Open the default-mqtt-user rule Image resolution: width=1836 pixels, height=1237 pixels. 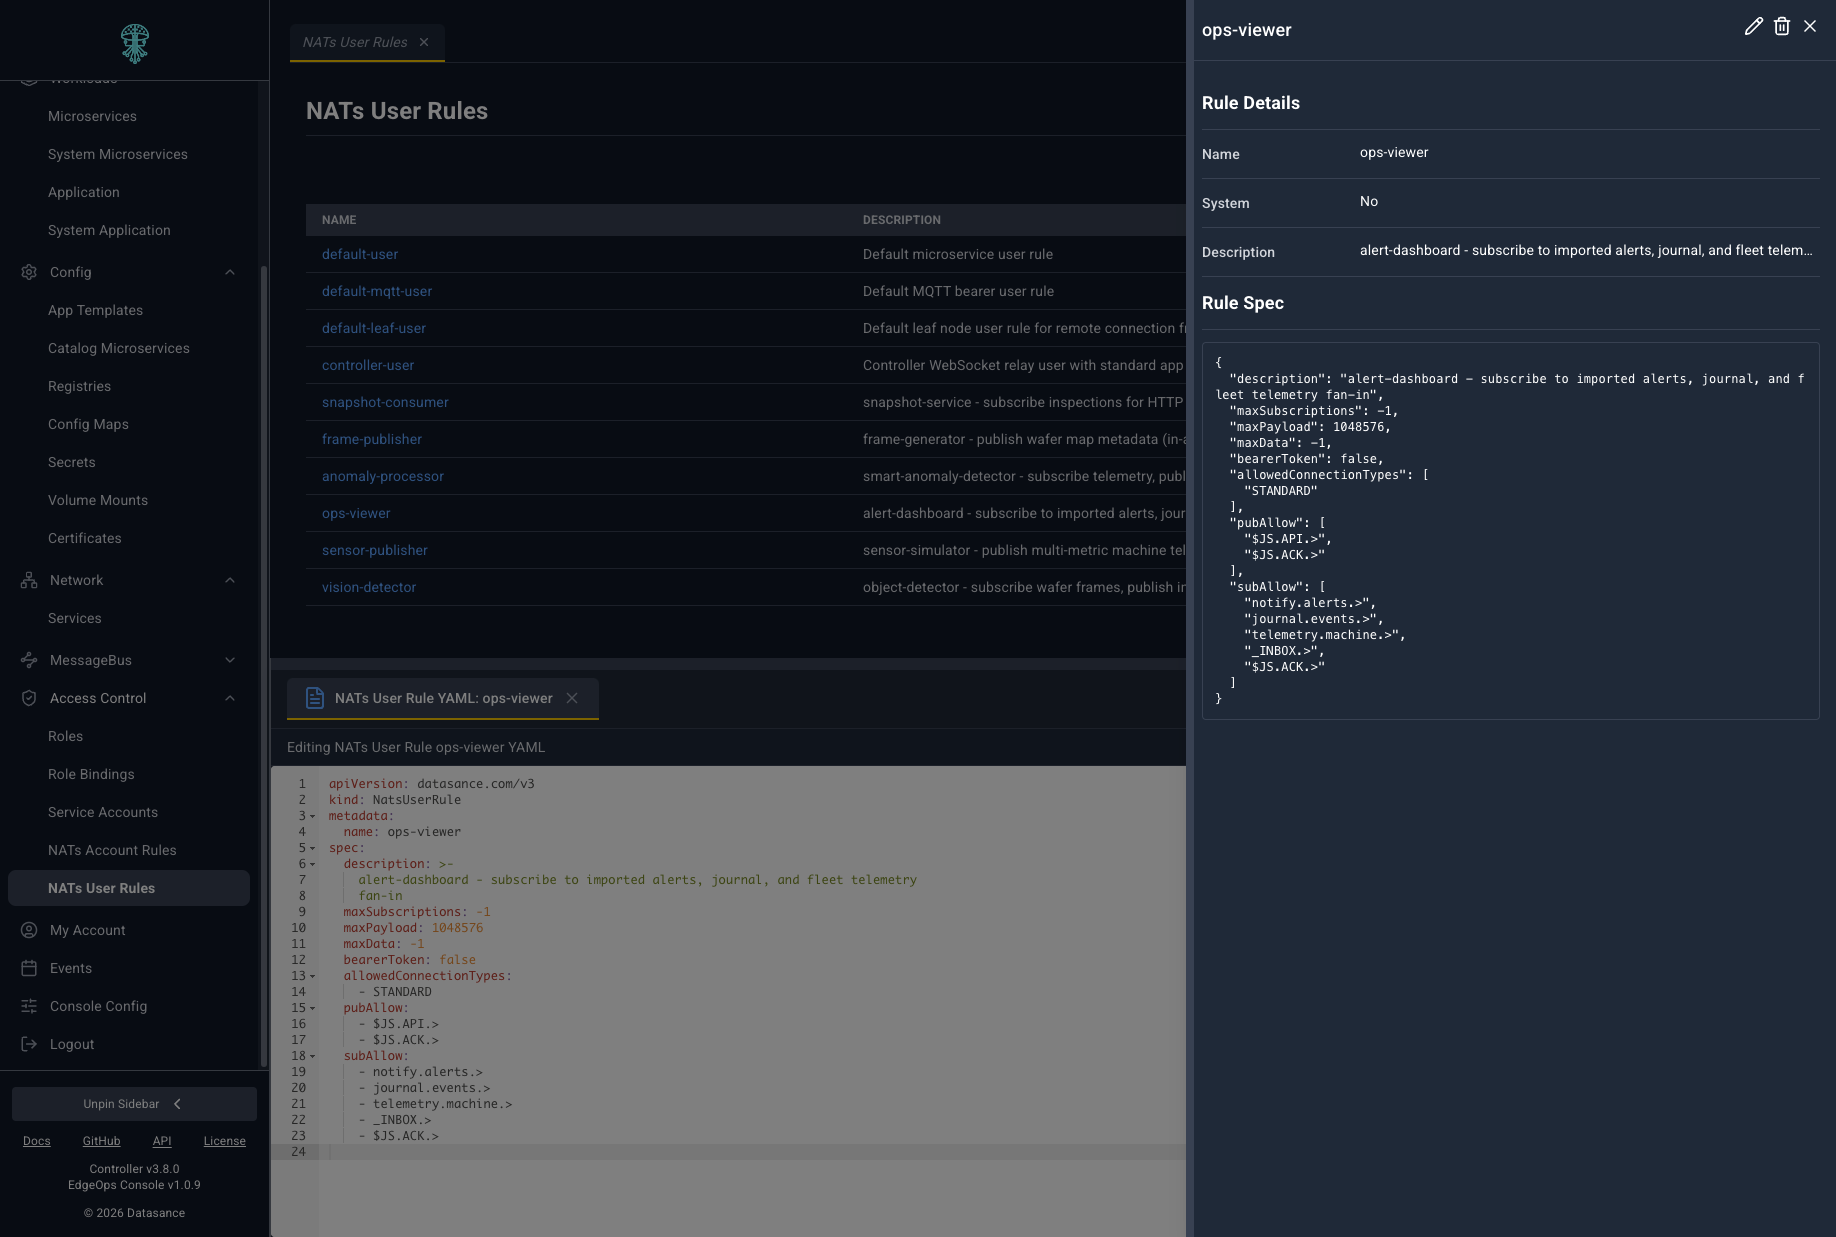coord(377,291)
